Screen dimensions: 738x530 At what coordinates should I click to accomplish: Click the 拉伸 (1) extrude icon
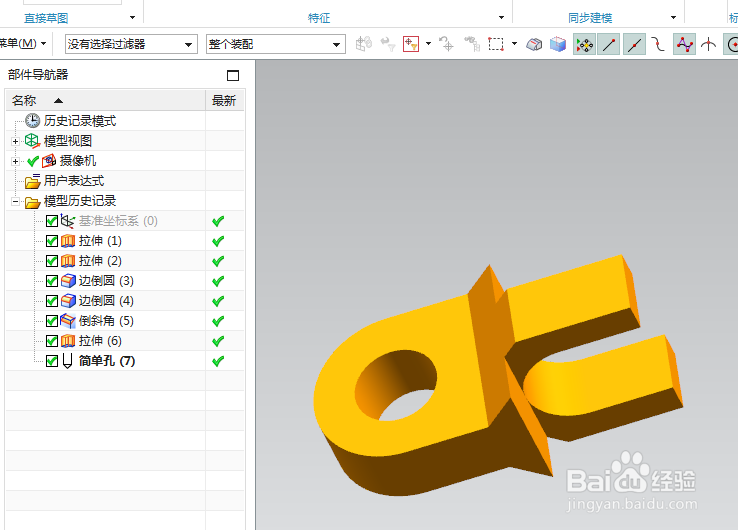click(68, 241)
